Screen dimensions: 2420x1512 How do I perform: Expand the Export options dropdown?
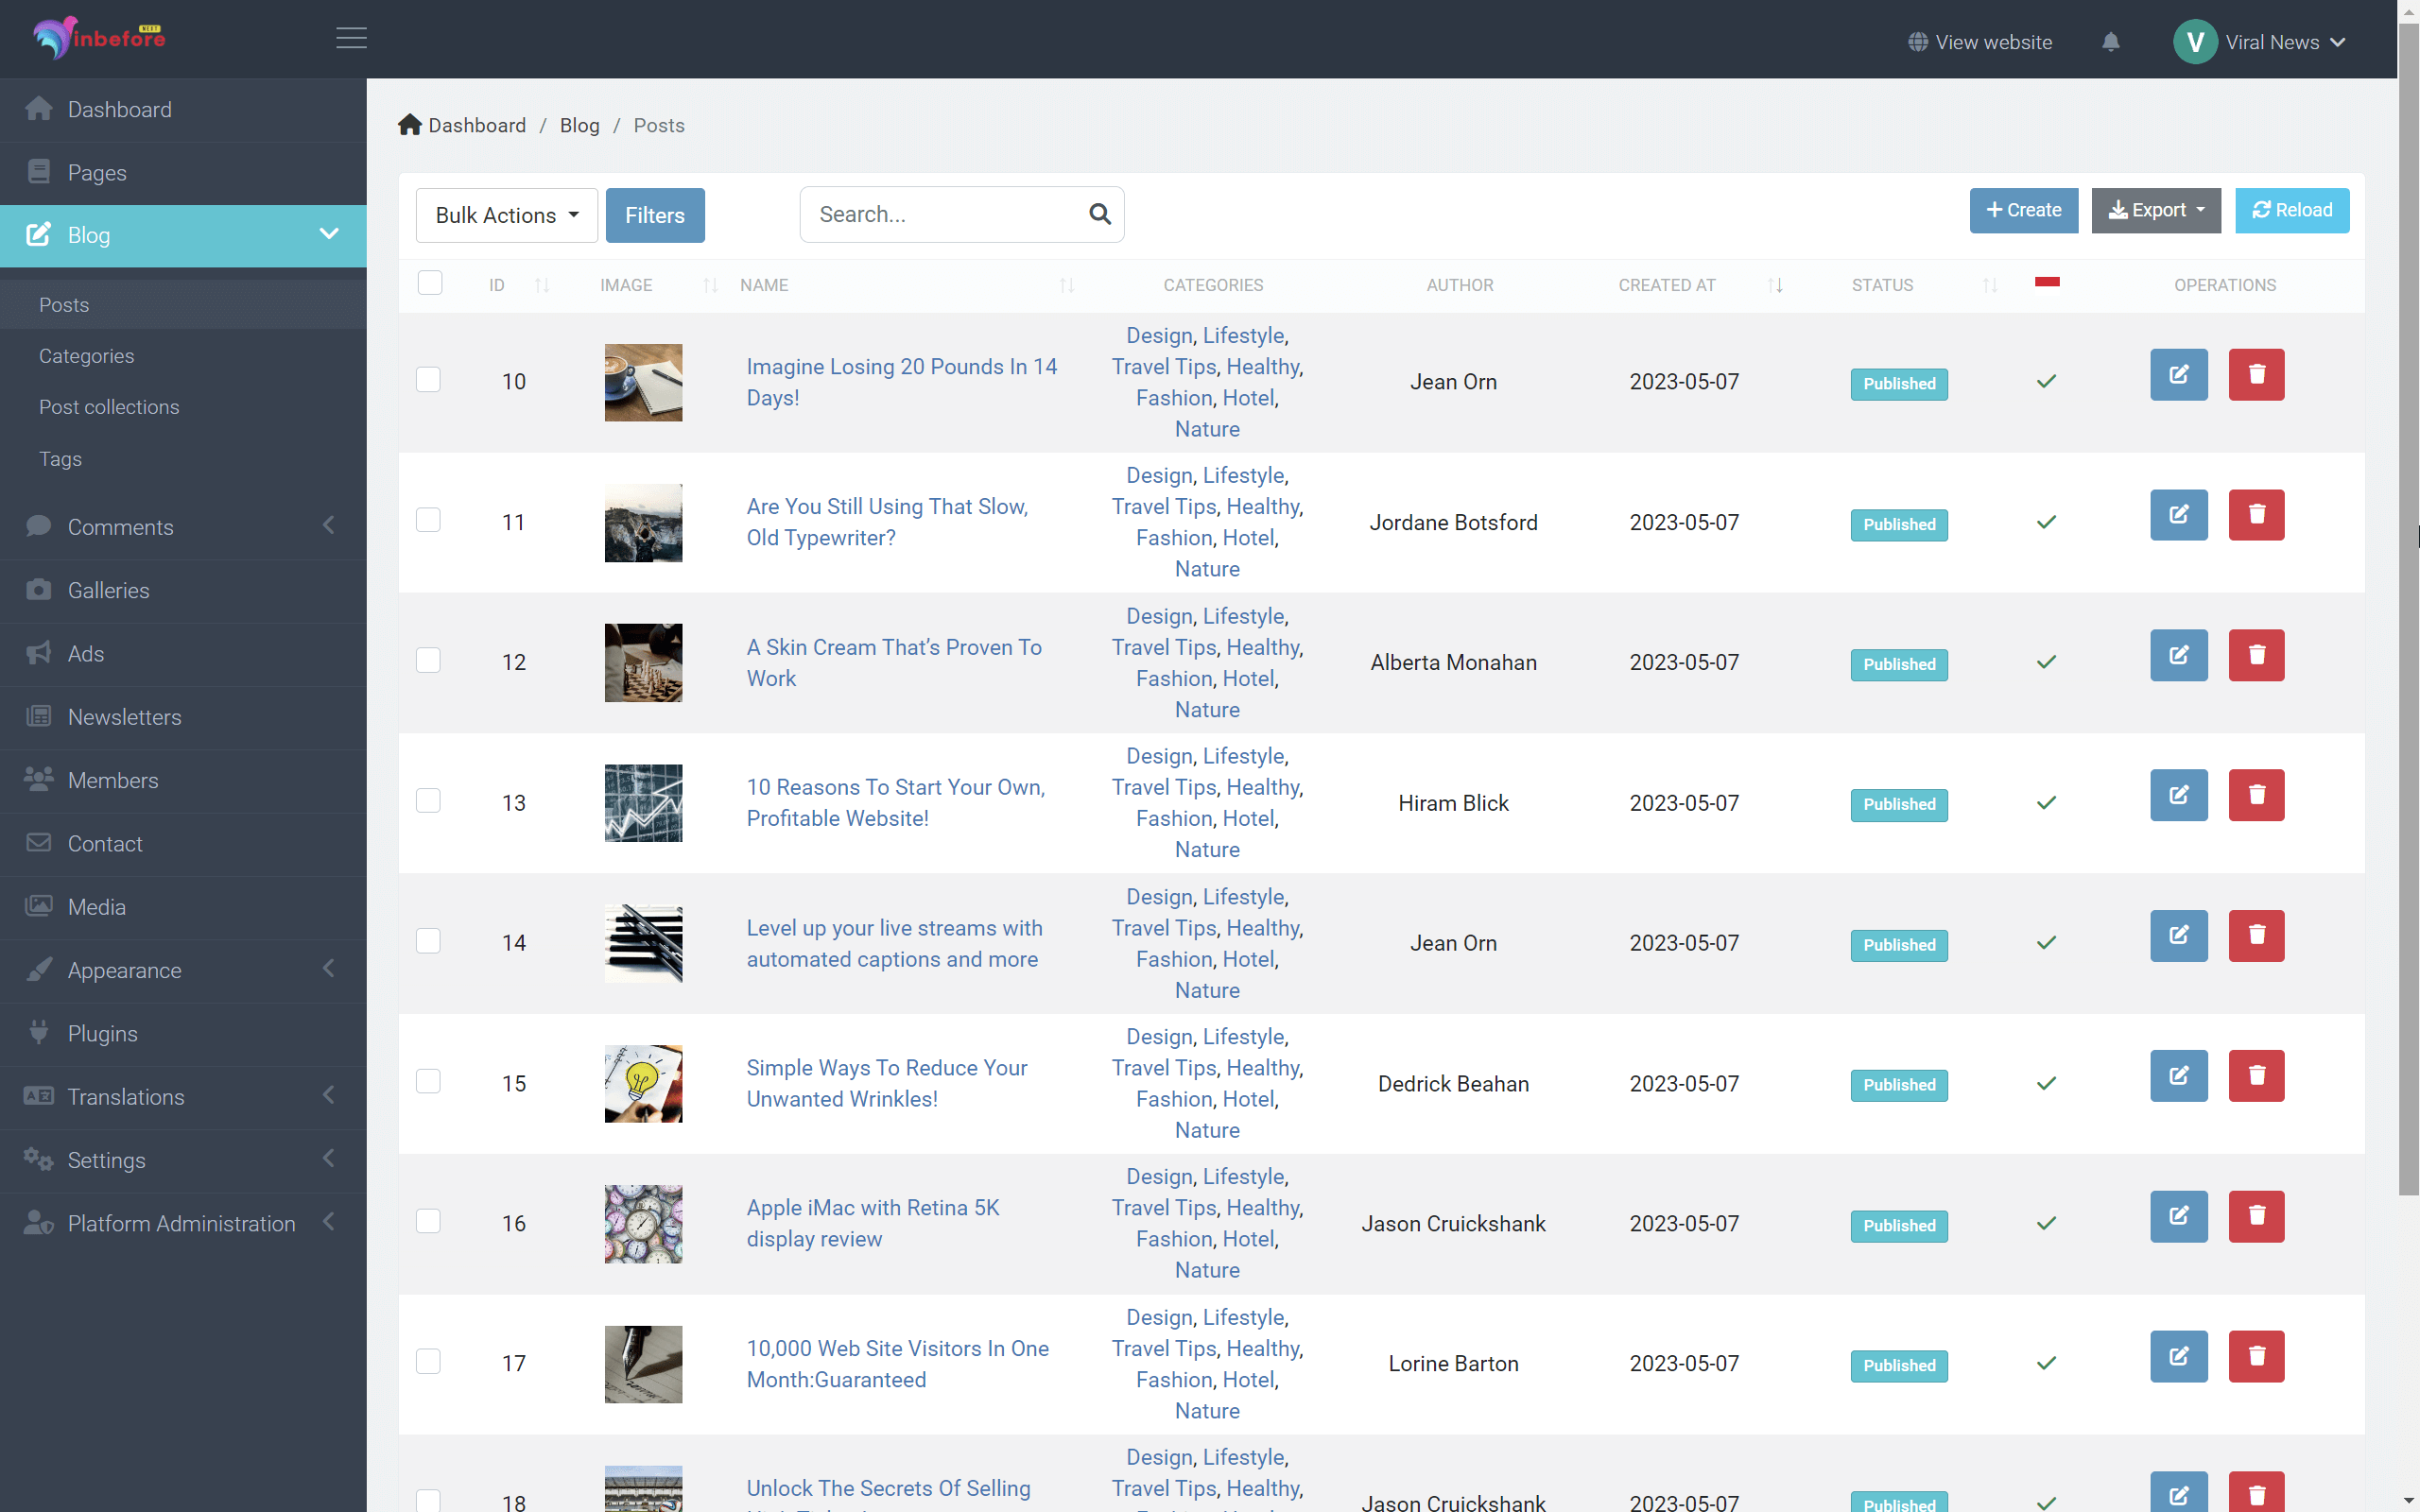tap(2154, 210)
